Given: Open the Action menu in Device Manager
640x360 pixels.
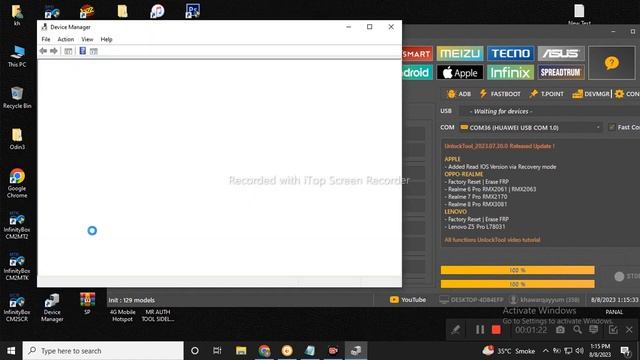Looking at the screenshot, I should coord(66,39).
